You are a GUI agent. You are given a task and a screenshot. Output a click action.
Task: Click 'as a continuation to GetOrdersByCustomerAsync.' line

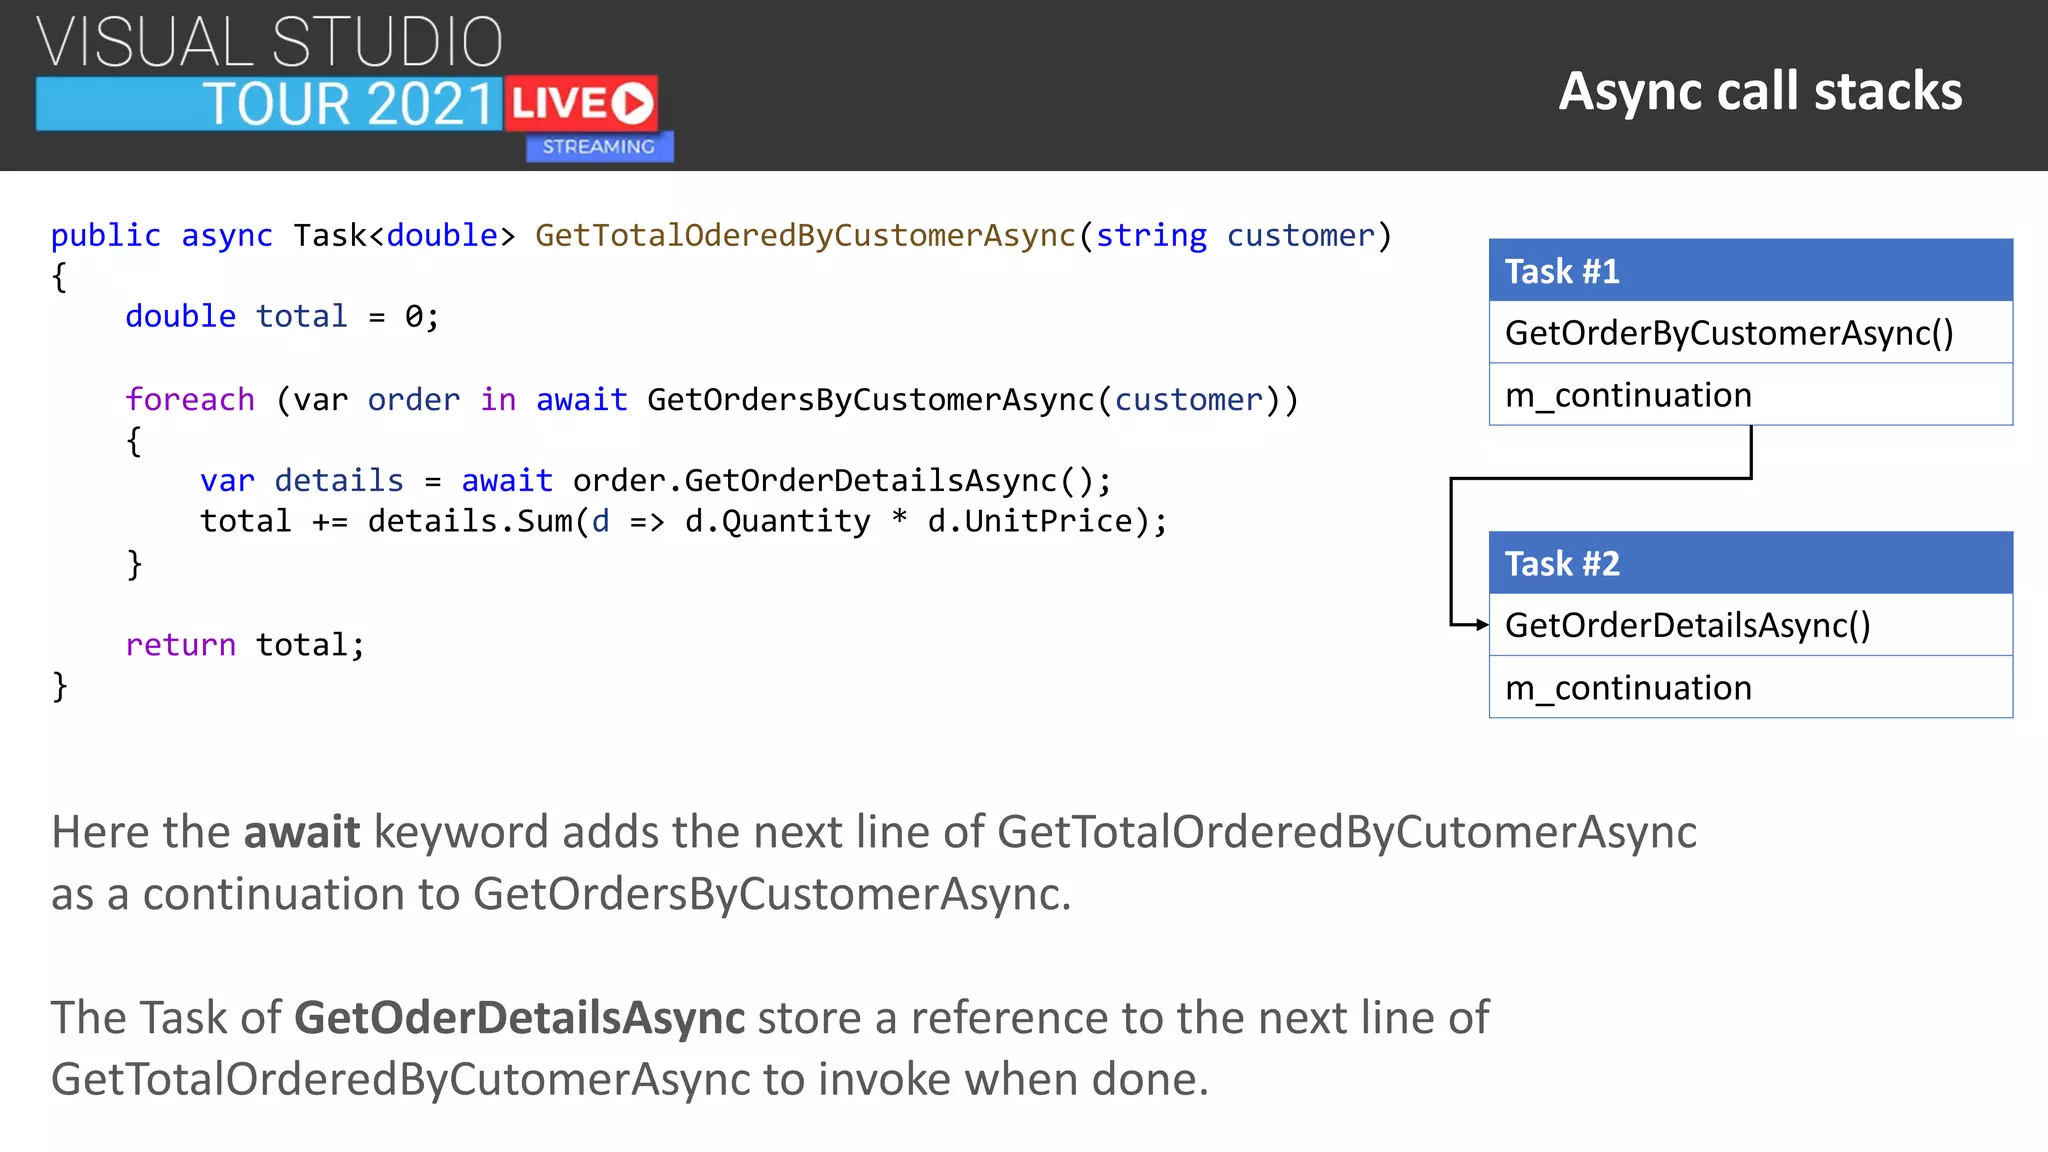561,894
